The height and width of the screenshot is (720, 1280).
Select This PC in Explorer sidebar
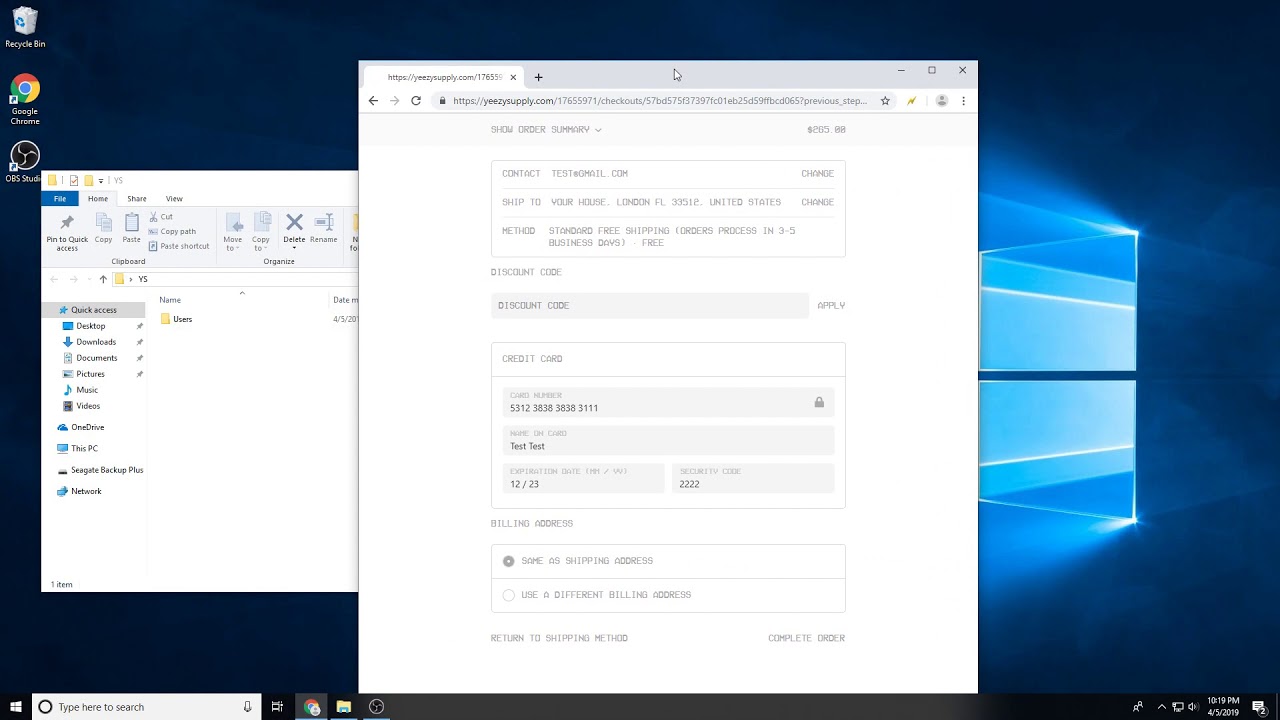click(84, 449)
